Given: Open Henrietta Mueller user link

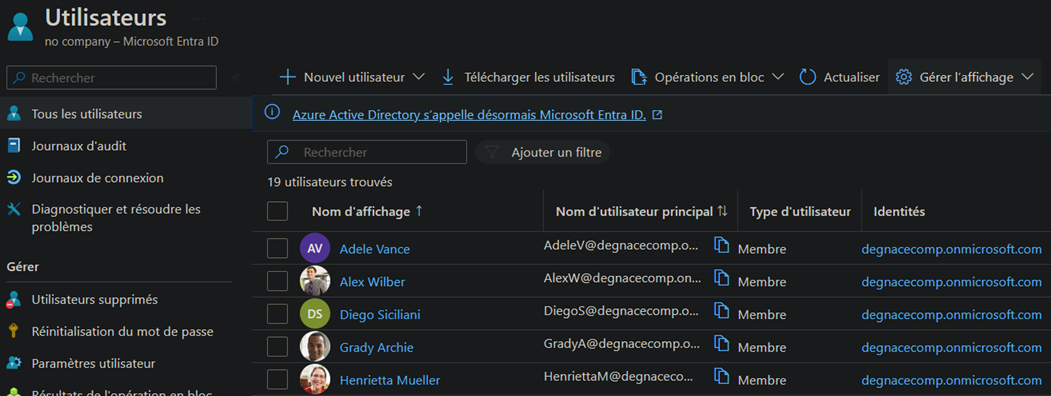Looking at the screenshot, I should (390, 381).
